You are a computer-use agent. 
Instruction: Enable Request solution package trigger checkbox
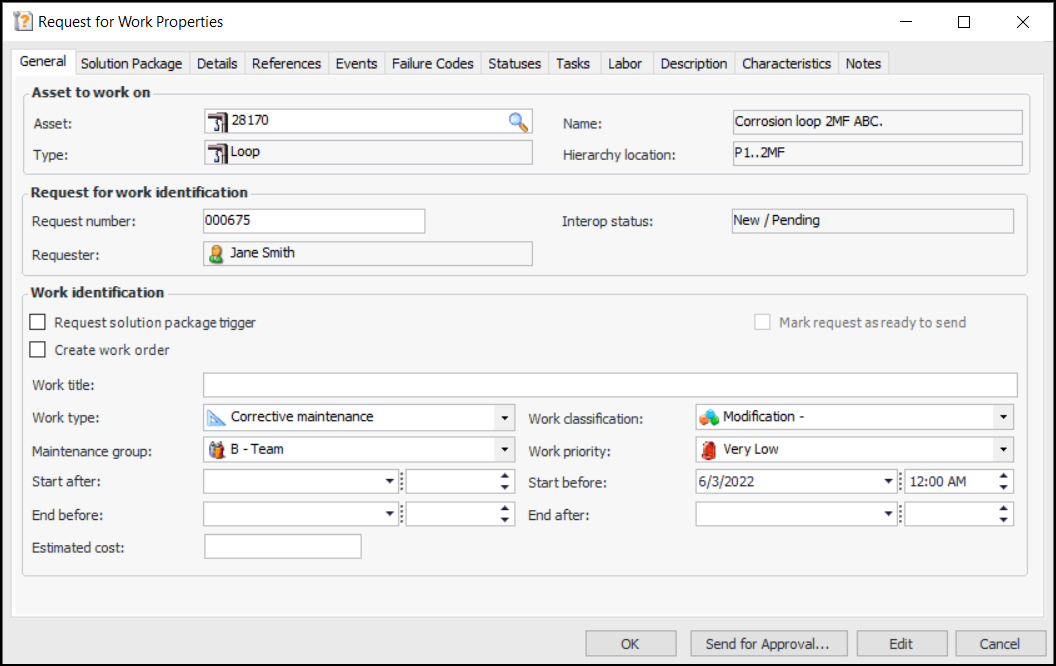point(38,323)
